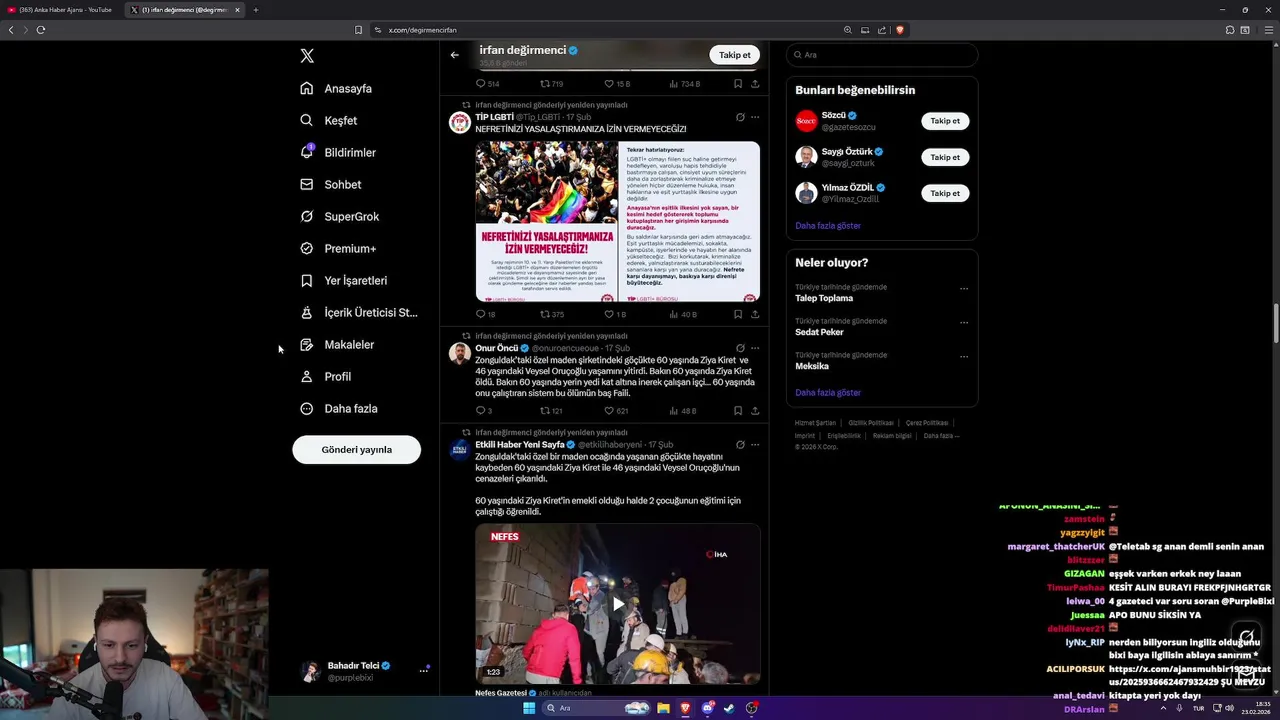This screenshot has width=1280, height=720.
Task: Click Grok icon on Onur Öncü post
Action: click(x=740, y=348)
